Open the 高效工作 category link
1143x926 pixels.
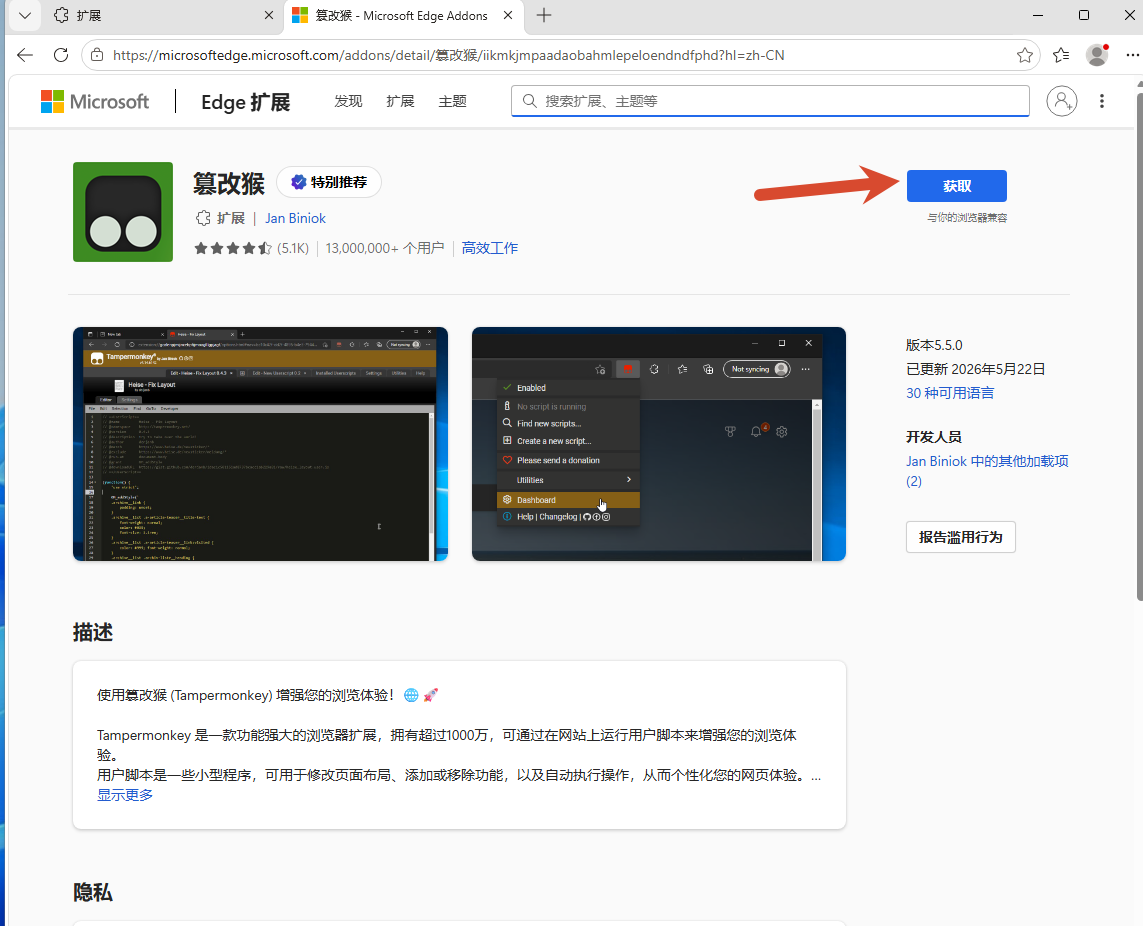click(490, 249)
